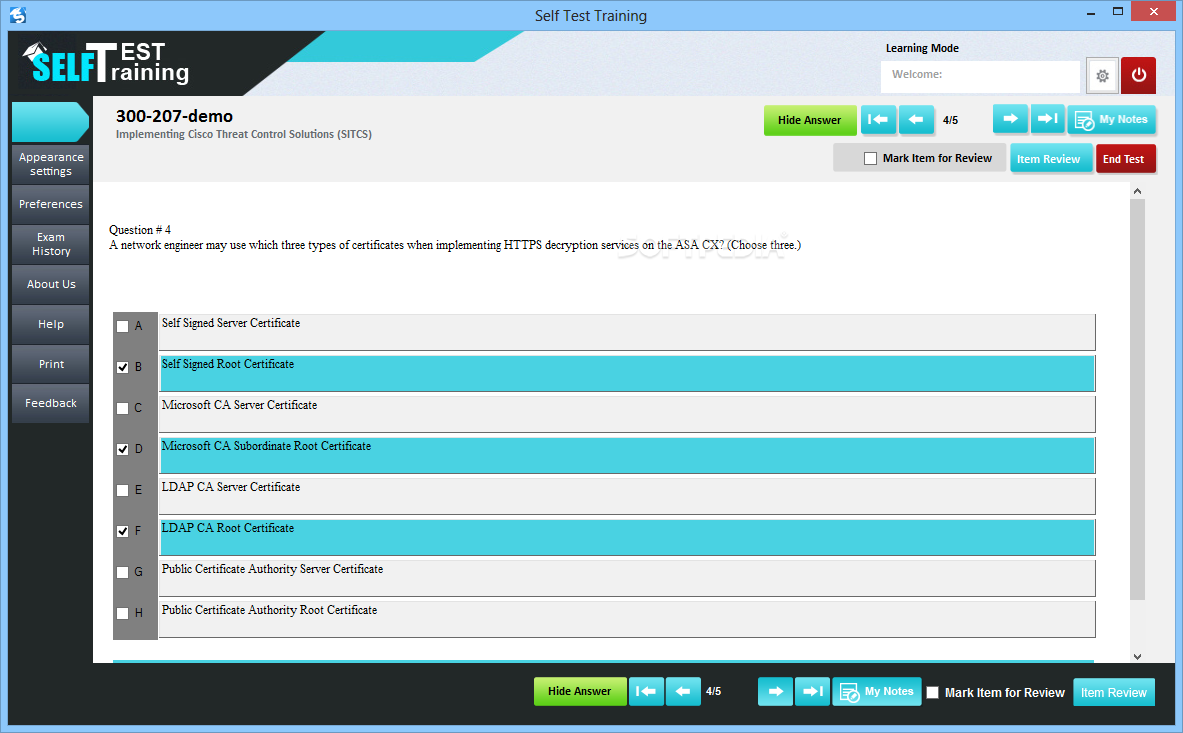Click the Question # 4 label
The width and height of the screenshot is (1183, 733).
pos(140,230)
